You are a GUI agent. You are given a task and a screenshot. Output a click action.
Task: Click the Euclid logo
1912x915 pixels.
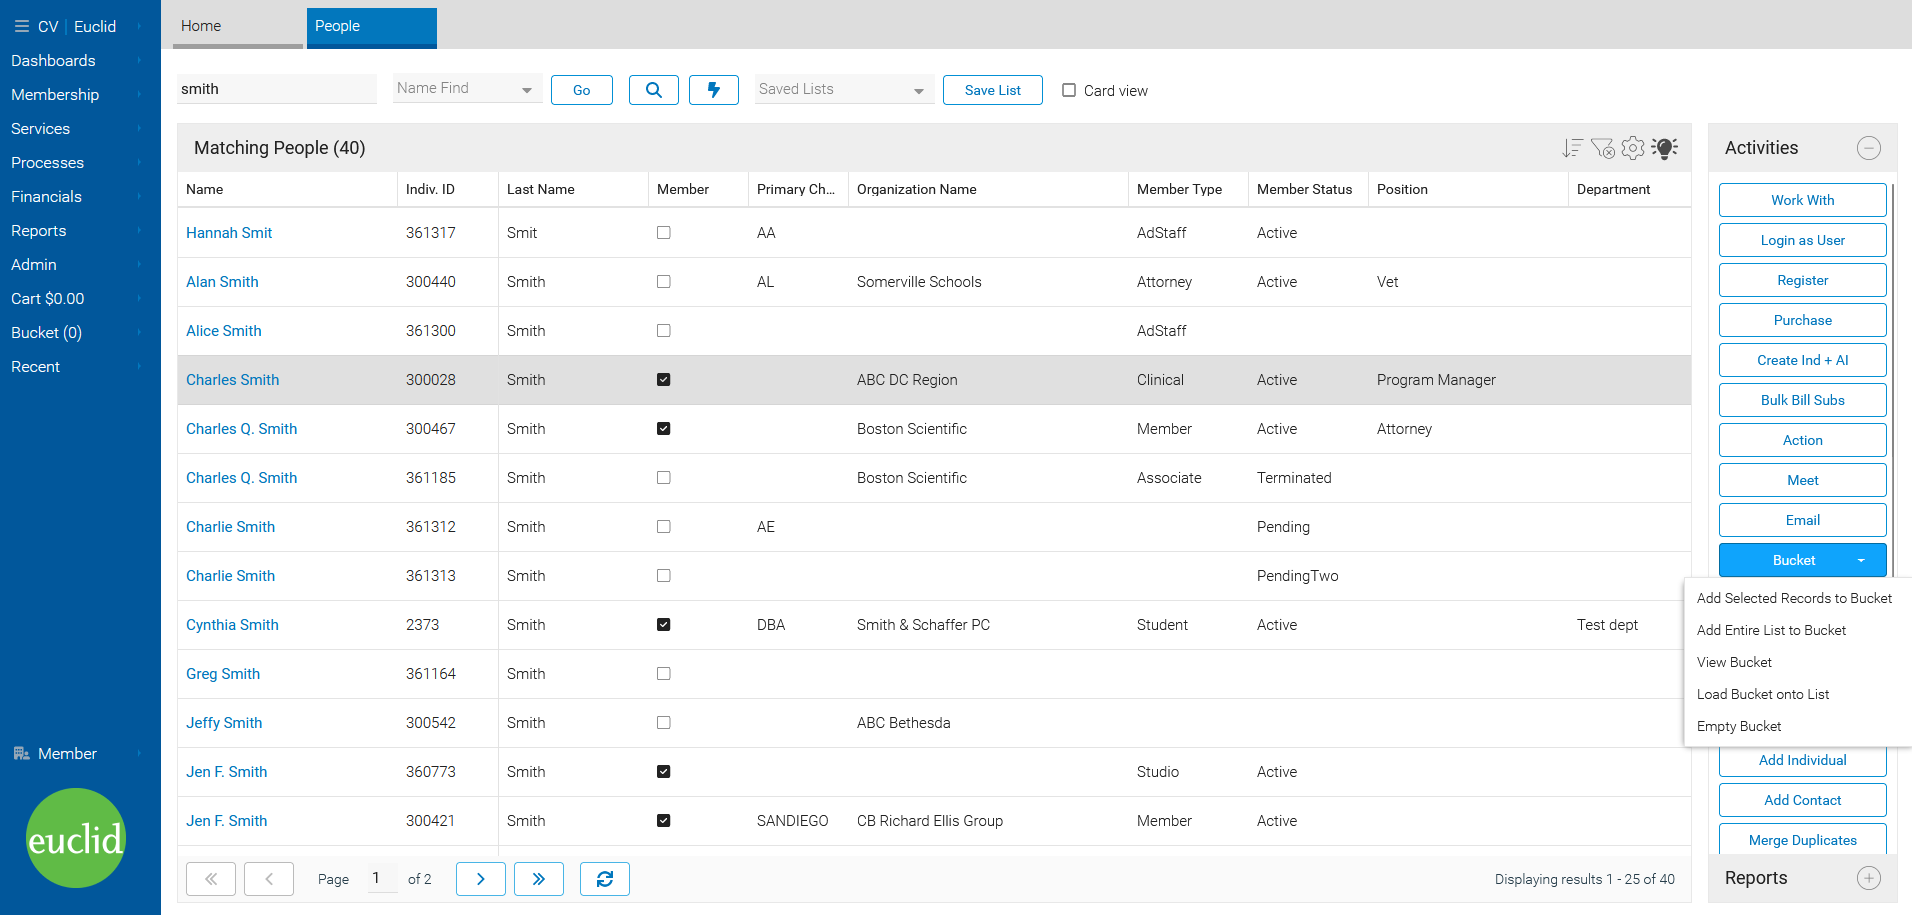(x=76, y=838)
